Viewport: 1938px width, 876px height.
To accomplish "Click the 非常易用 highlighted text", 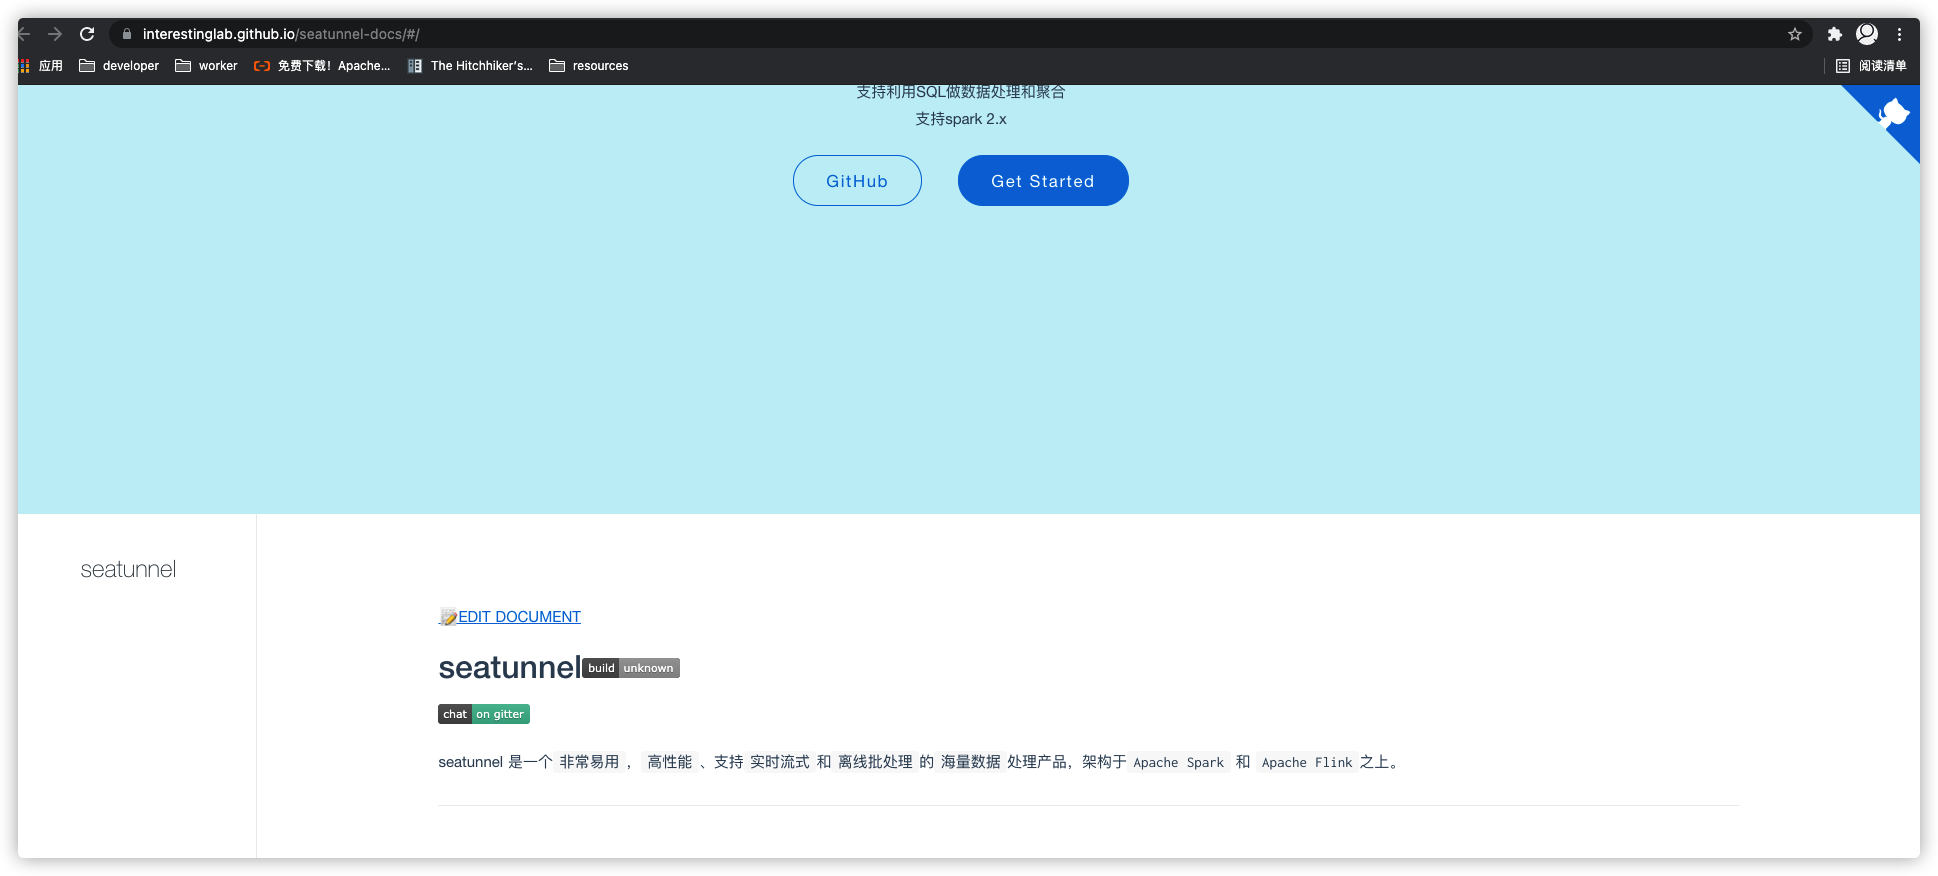I will [589, 762].
